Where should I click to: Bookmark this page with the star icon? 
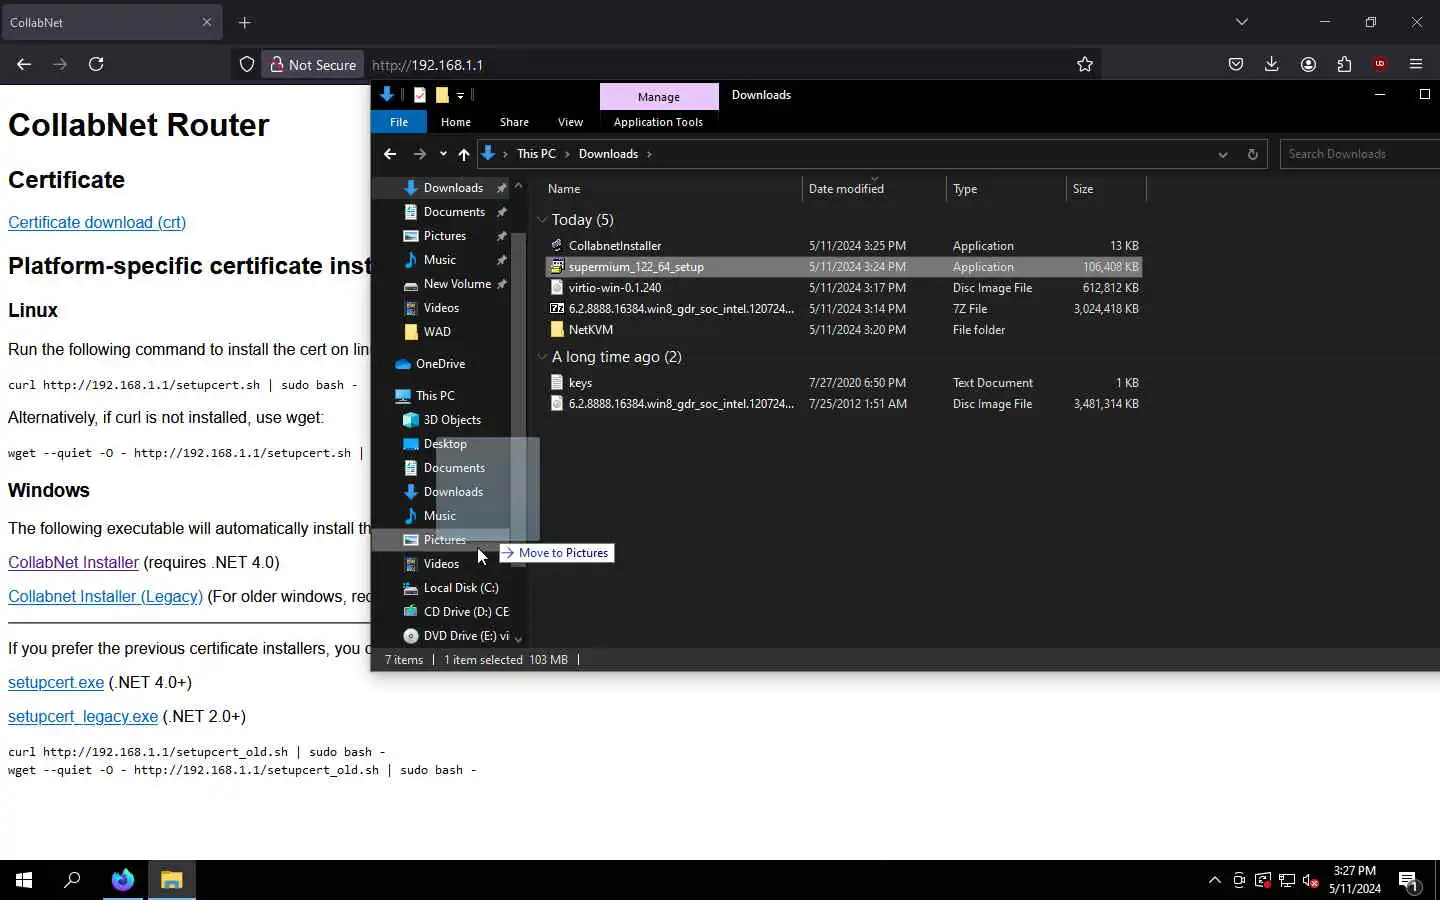1085,64
